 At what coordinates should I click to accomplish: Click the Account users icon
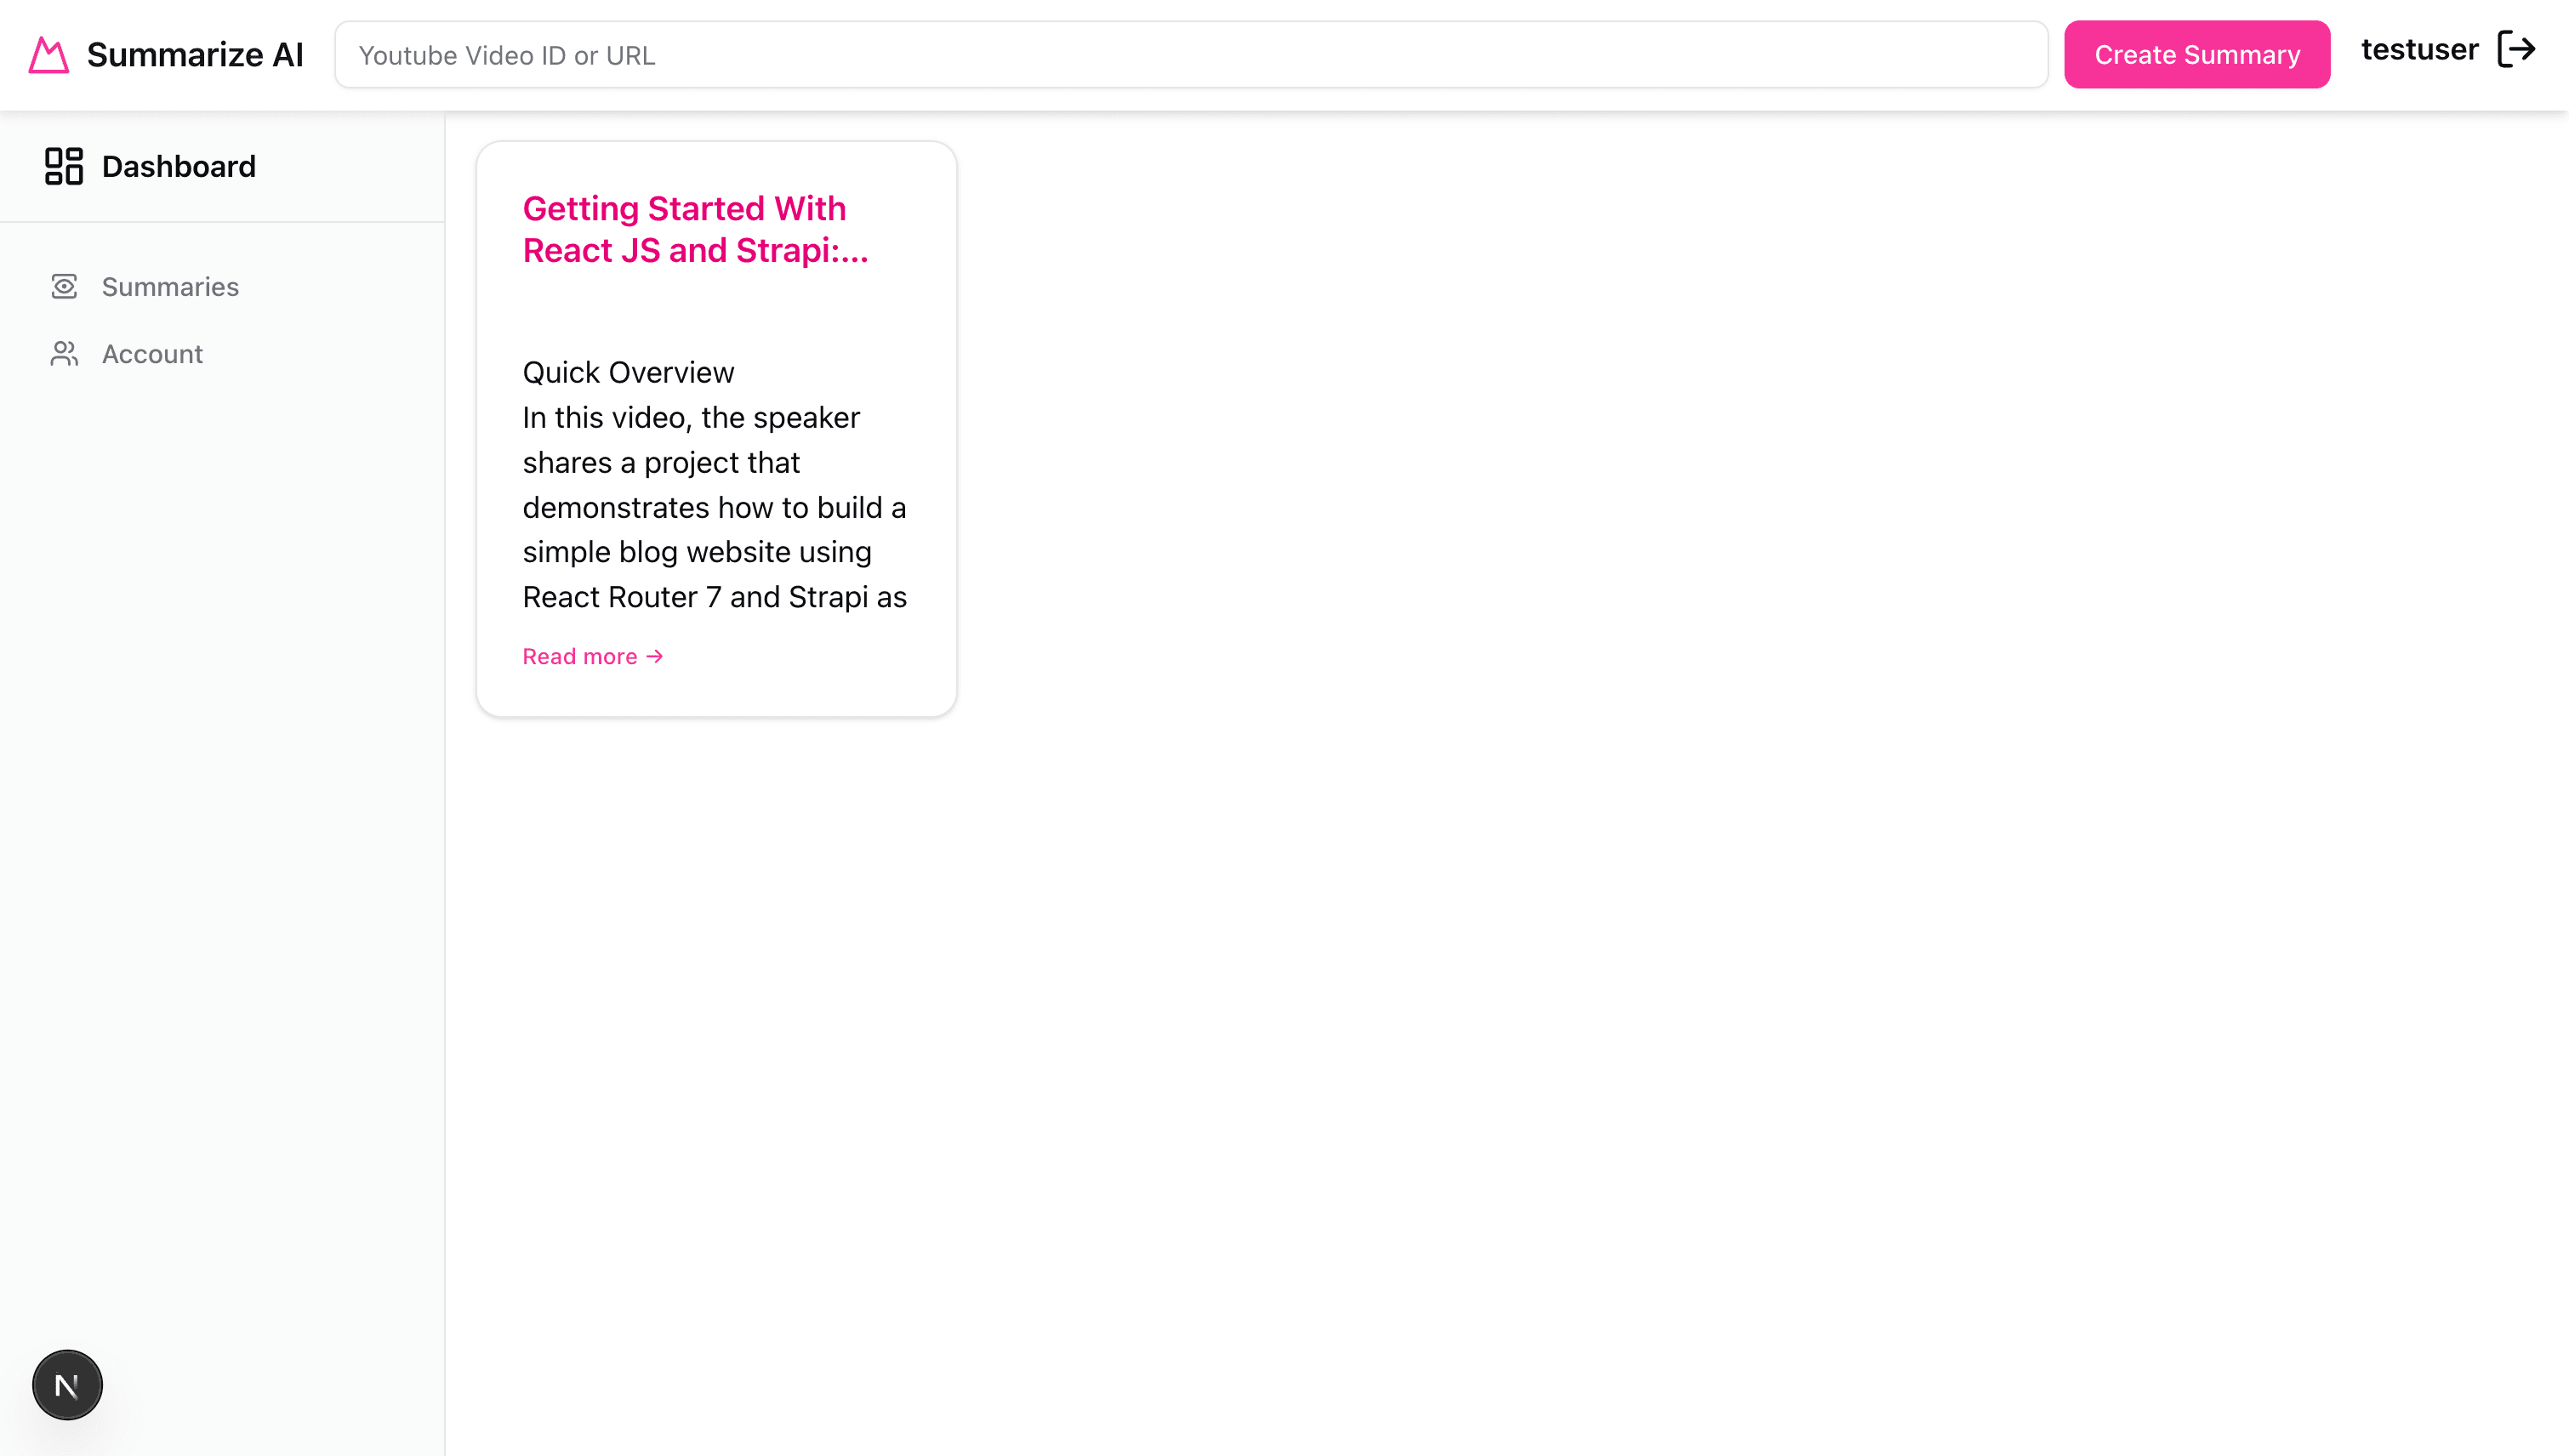[x=64, y=354]
